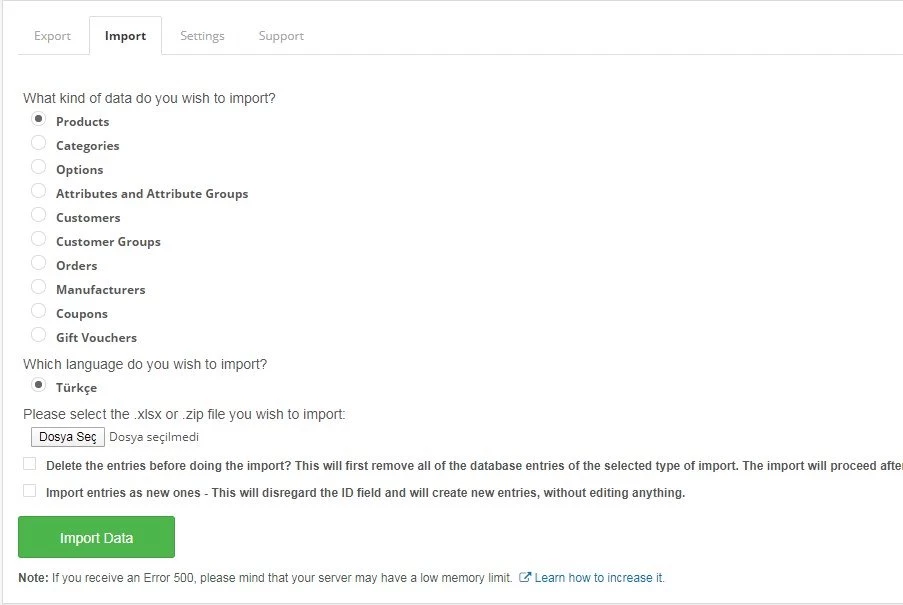The width and height of the screenshot is (903, 605).
Task: Switch to the Export tab
Action: click(x=52, y=35)
